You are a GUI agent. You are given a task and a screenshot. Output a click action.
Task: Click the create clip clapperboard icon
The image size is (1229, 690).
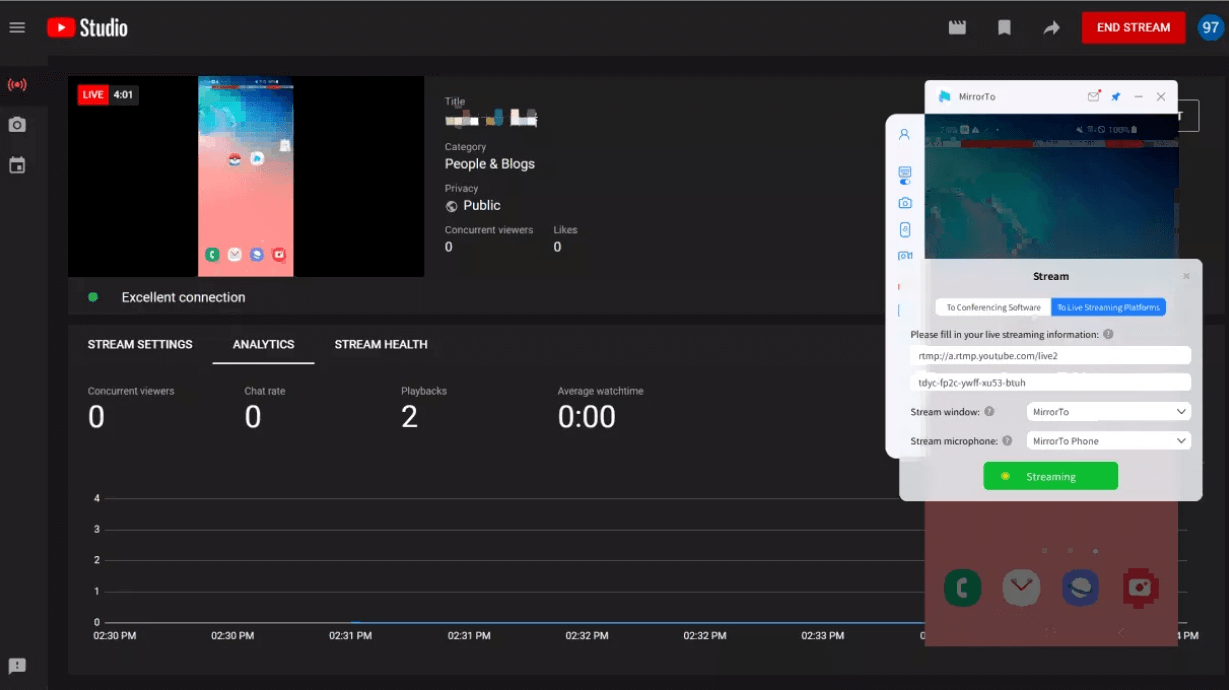click(x=957, y=28)
